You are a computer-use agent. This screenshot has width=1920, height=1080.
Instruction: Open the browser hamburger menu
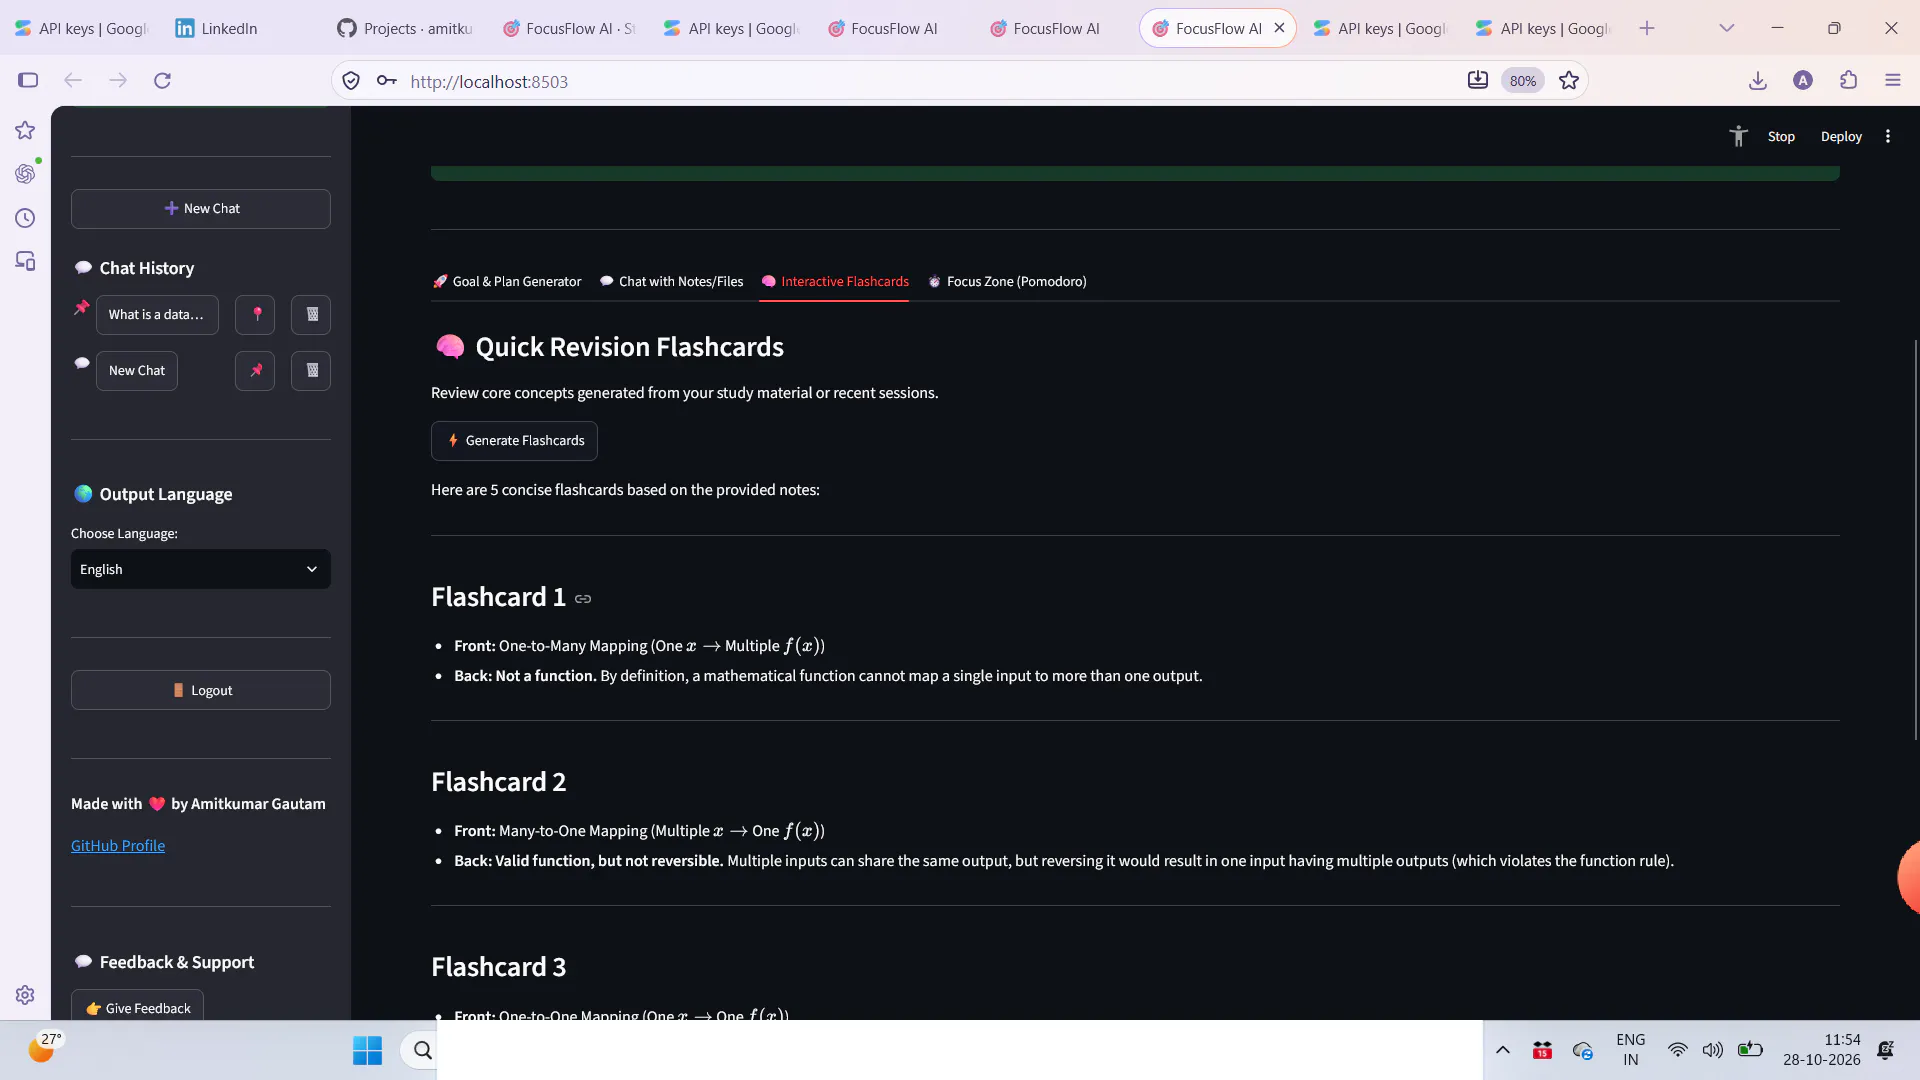(x=1892, y=80)
